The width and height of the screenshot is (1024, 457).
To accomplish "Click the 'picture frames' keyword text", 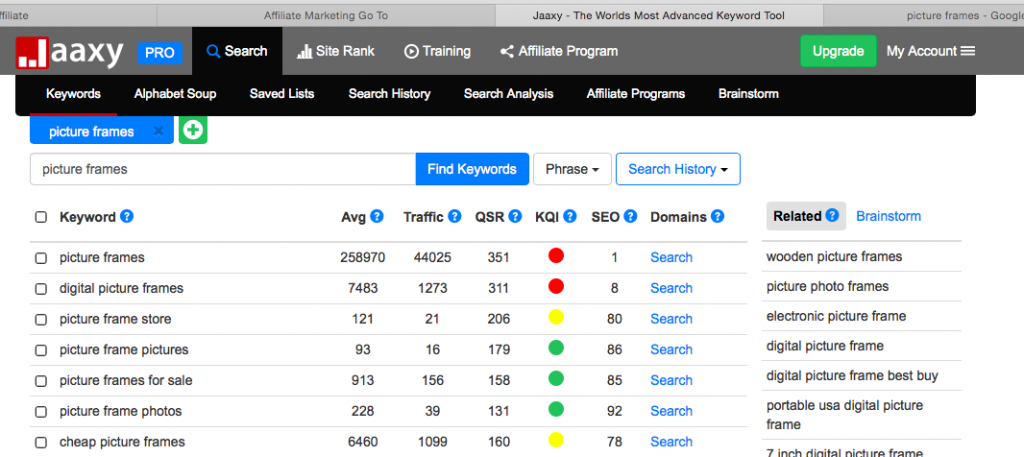I will (x=102, y=257).
